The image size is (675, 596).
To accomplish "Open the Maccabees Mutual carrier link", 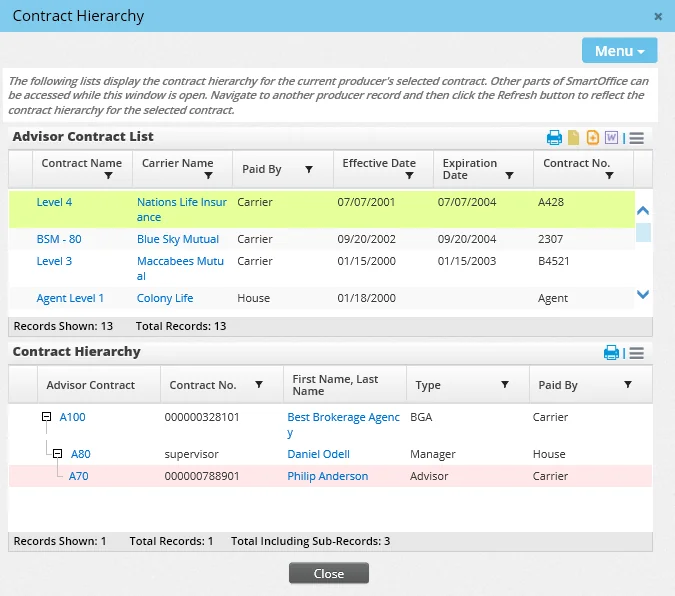I will (x=180, y=268).
